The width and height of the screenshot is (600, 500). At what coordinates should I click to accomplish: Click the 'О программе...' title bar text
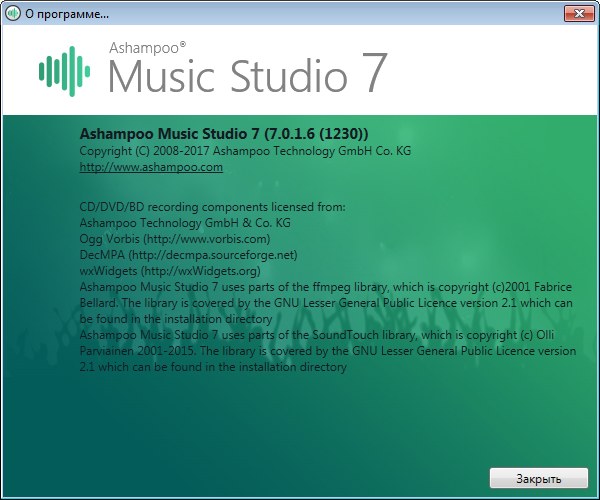coord(66,14)
